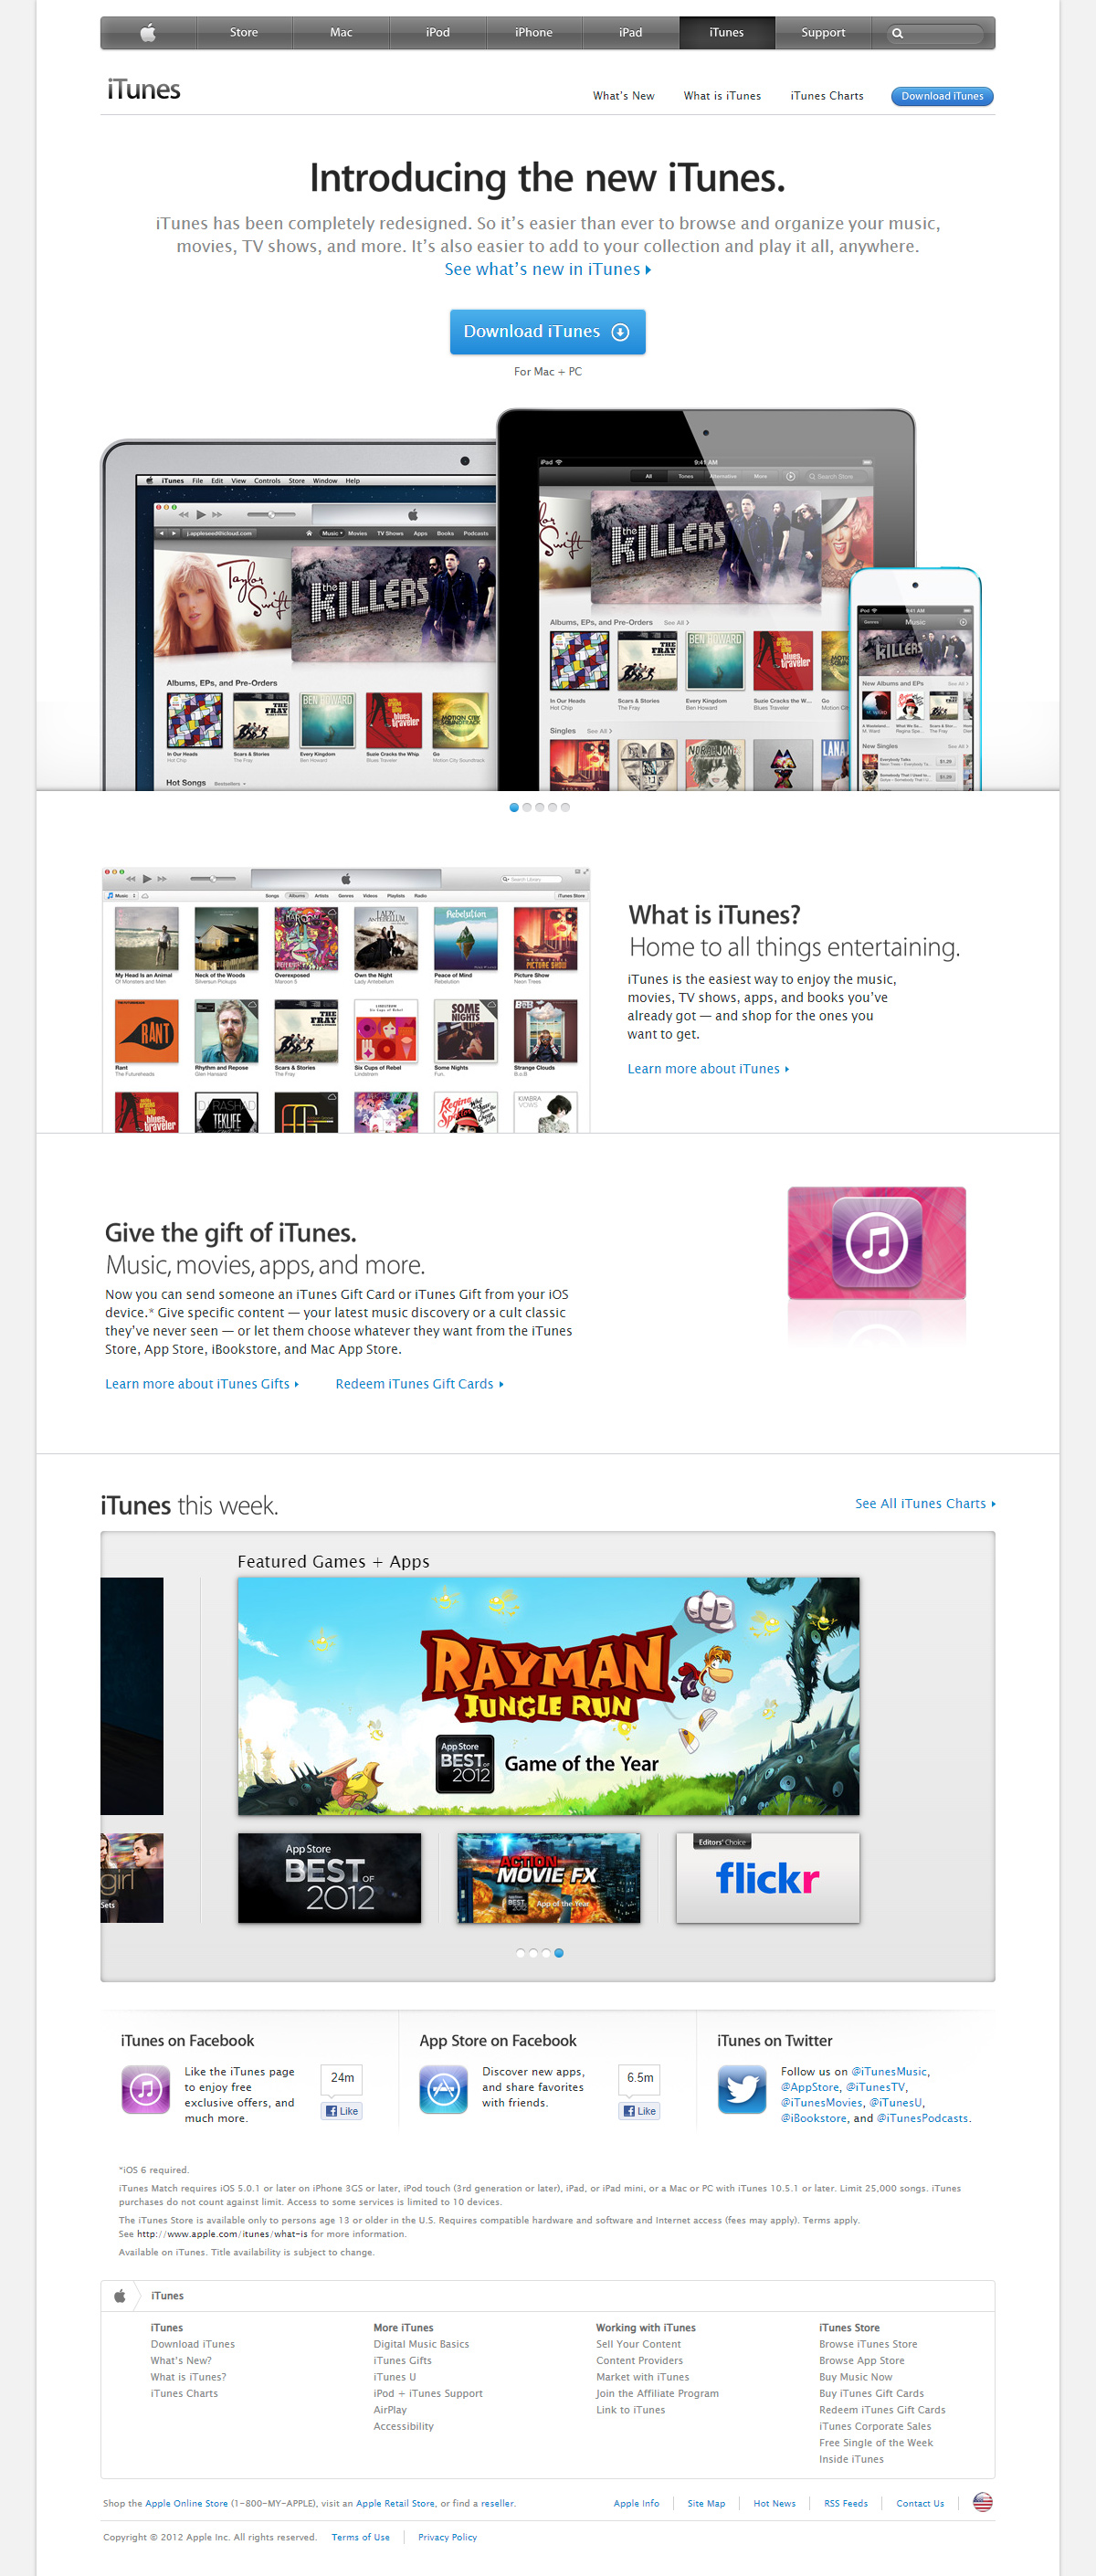Follow the See what's new in iTunes link
The width and height of the screenshot is (1096, 2576).
(x=548, y=269)
